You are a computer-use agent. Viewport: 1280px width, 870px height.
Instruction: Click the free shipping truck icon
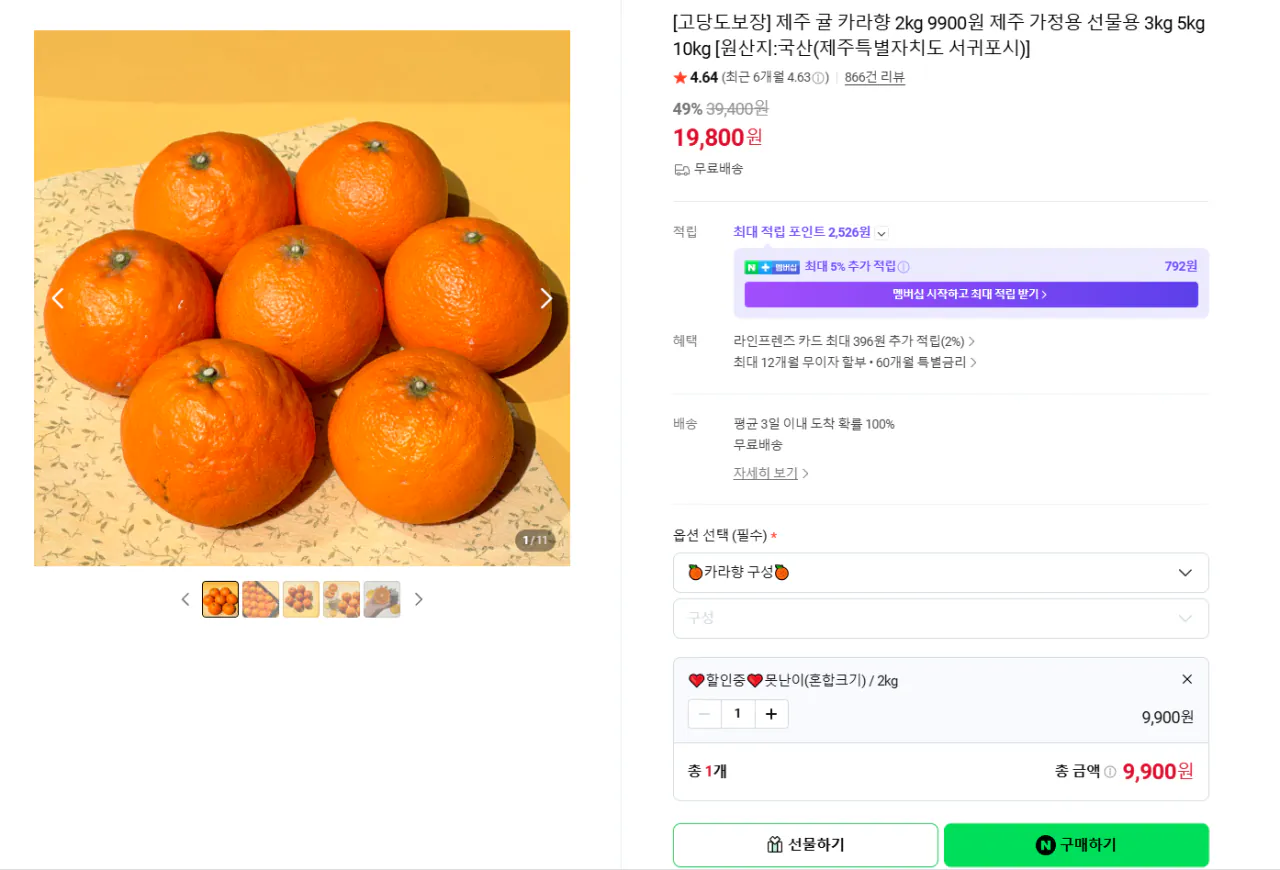(682, 169)
